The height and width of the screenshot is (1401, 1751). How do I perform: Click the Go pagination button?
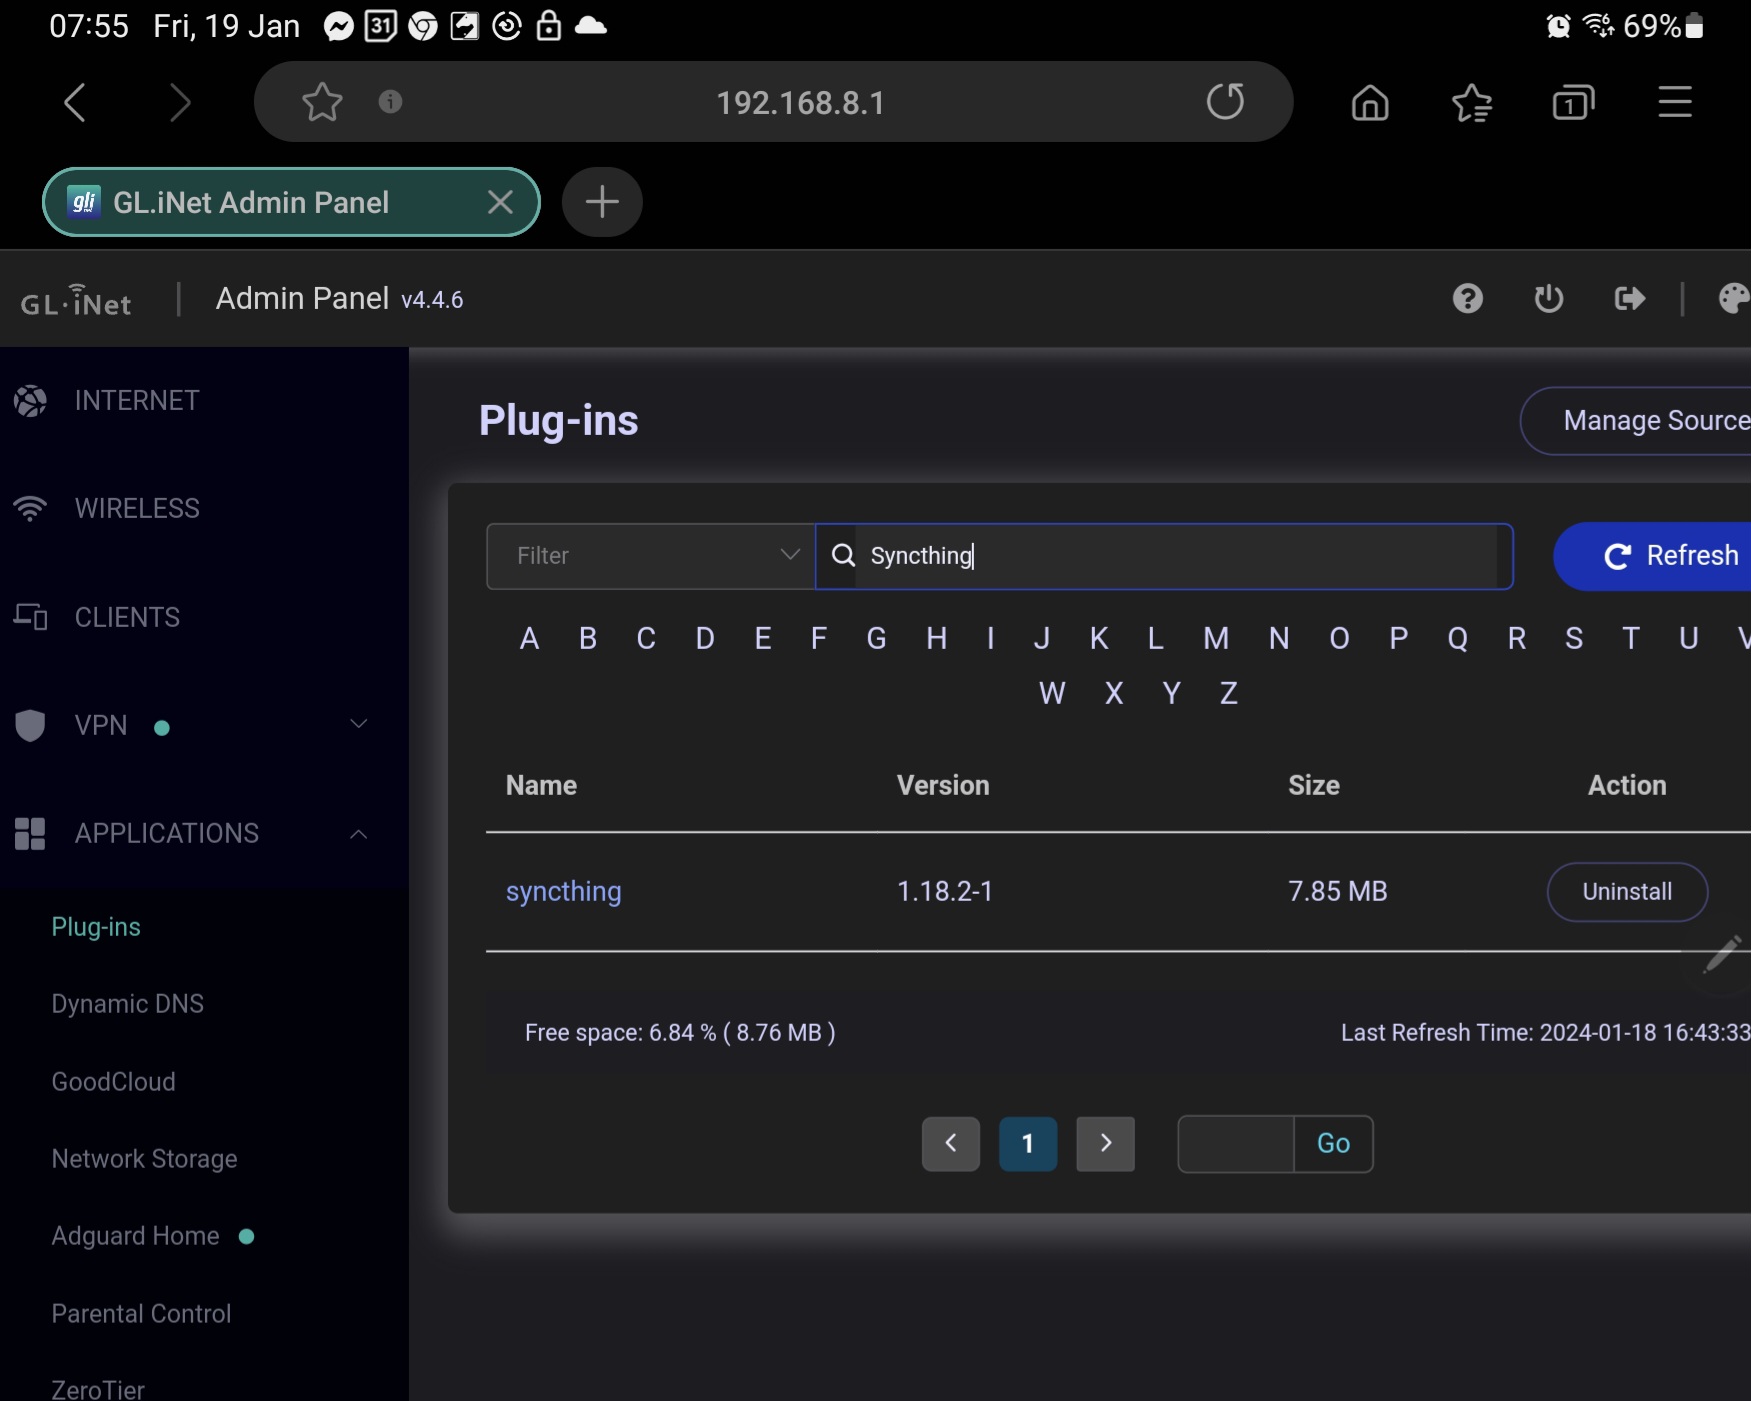(x=1333, y=1144)
